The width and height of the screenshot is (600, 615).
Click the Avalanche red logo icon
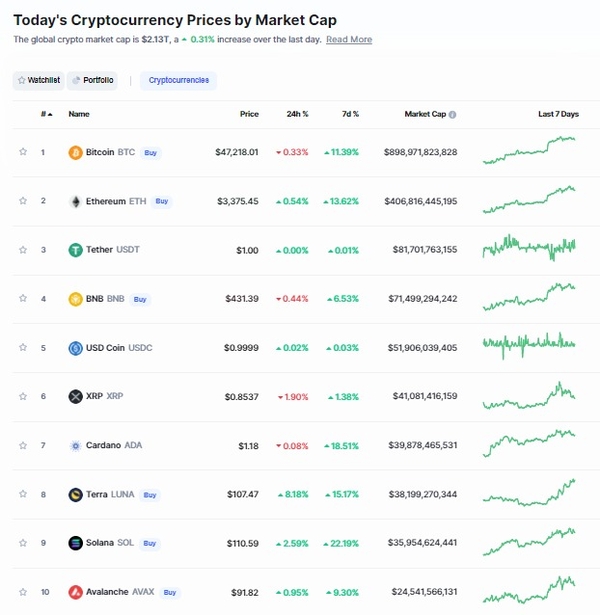[x=75, y=592]
